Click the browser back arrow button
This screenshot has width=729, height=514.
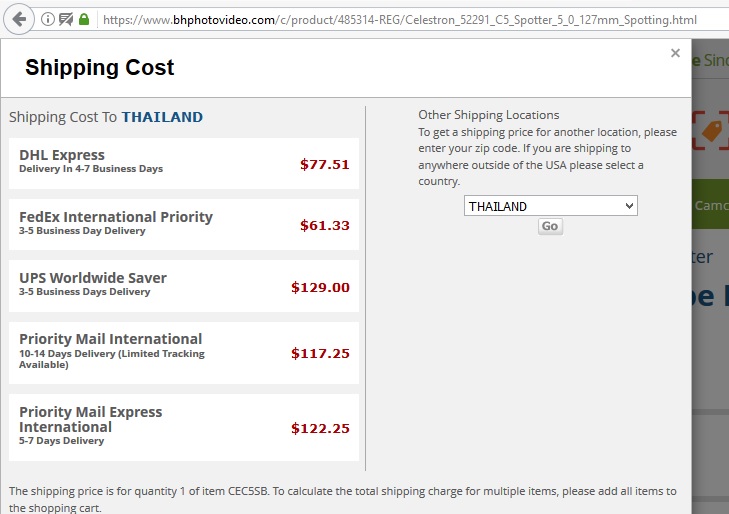point(19,19)
